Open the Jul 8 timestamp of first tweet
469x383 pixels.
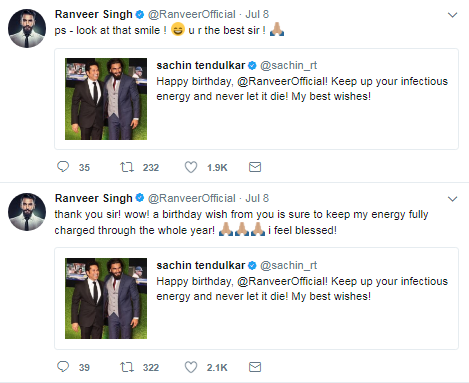pyautogui.click(x=257, y=14)
